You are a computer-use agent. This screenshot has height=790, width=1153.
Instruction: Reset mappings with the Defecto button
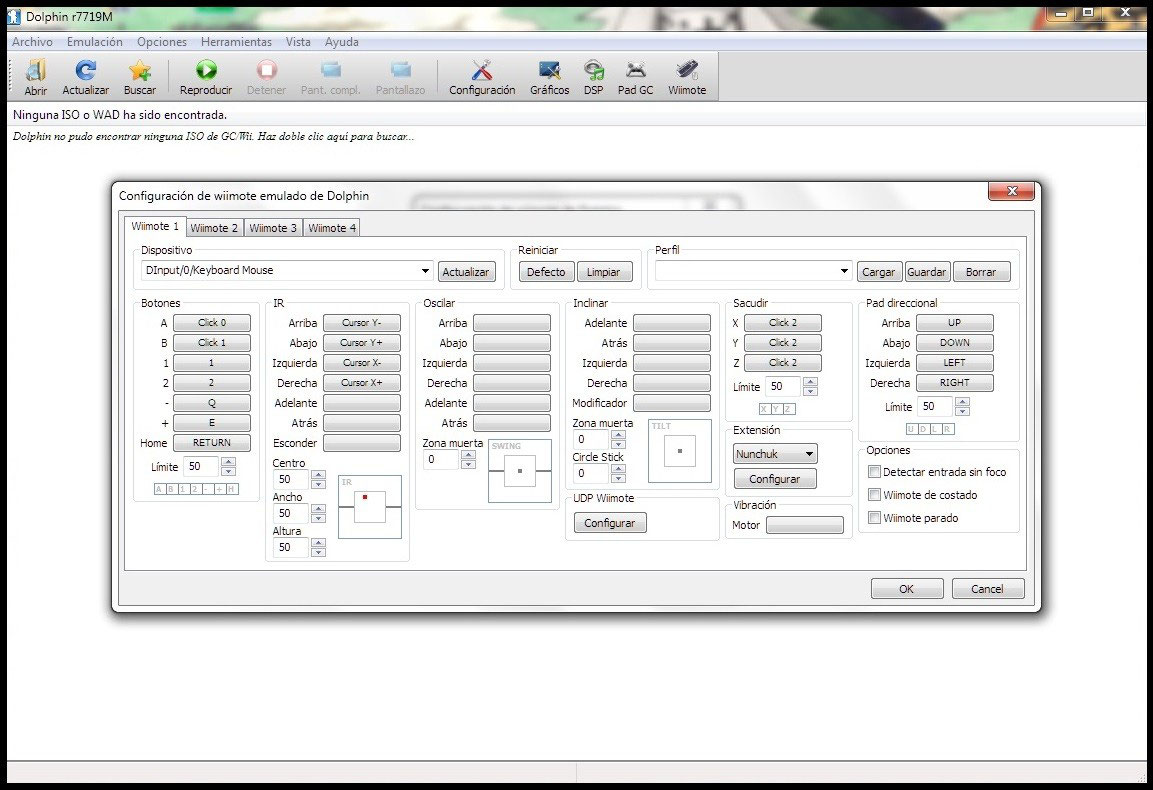click(x=546, y=272)
